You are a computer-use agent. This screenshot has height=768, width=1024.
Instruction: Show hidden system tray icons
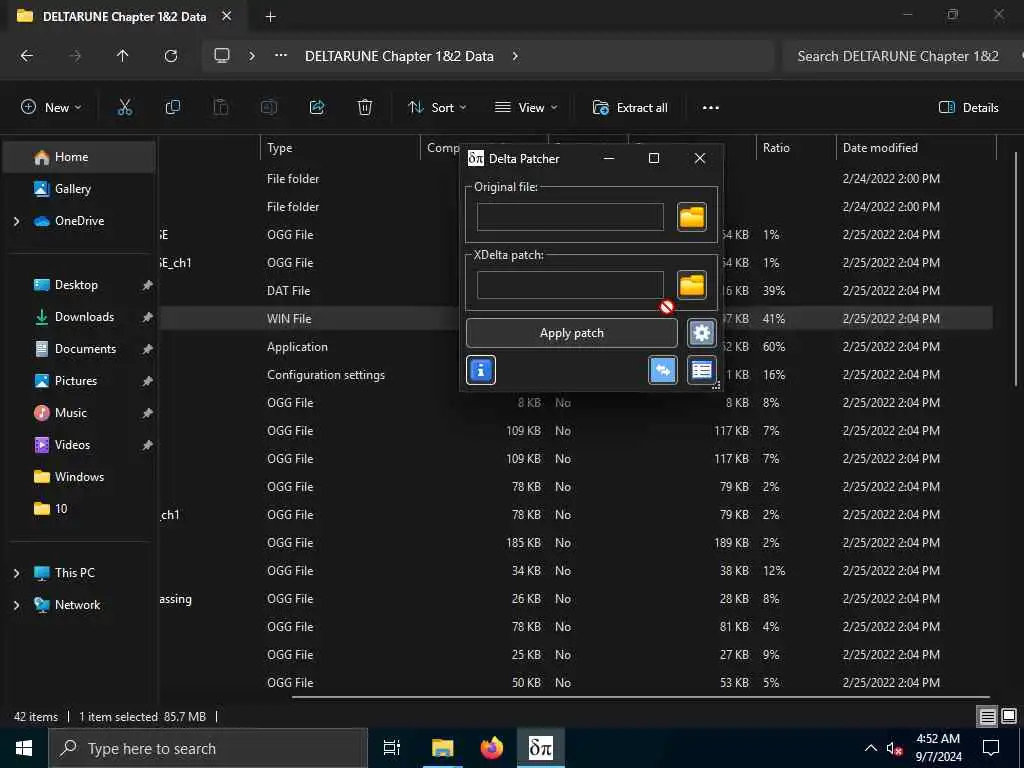coord(871,748)
